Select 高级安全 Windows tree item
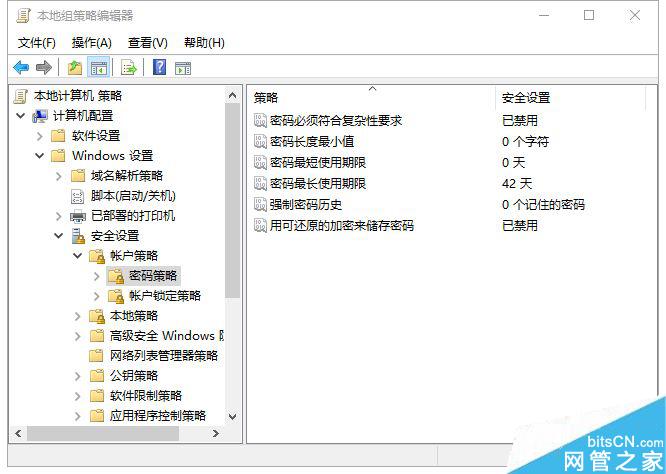 click(166, 336)
